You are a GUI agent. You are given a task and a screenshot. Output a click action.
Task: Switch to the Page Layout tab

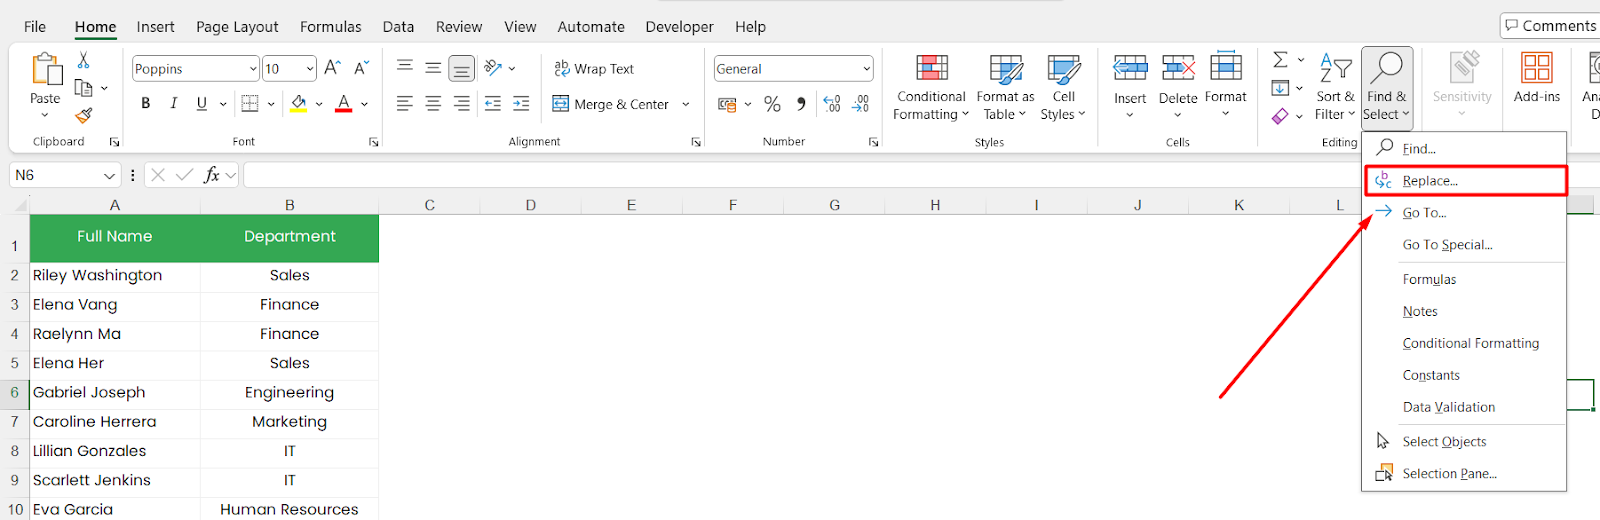(x=237, y=27)
